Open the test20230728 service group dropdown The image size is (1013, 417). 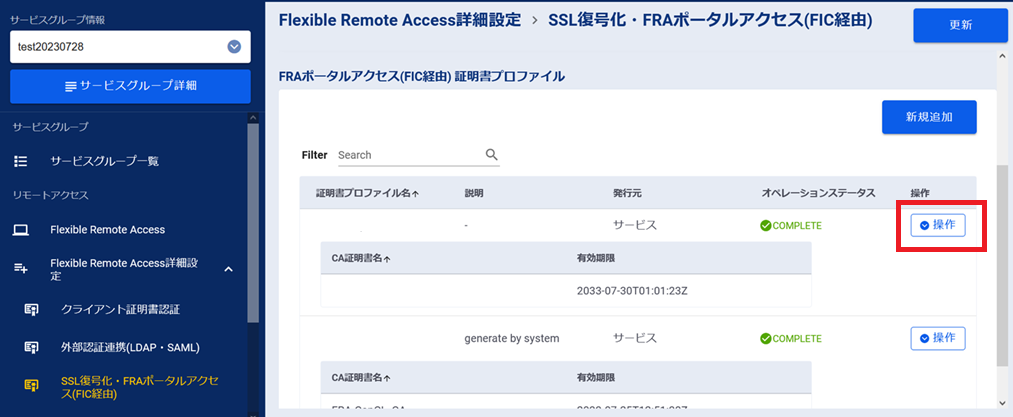click(234, 47)
